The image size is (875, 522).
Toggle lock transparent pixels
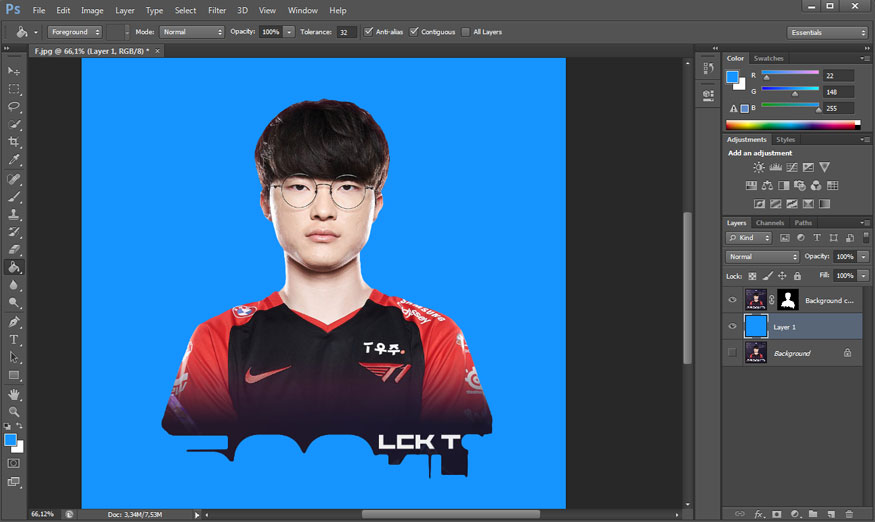point(752,276)
